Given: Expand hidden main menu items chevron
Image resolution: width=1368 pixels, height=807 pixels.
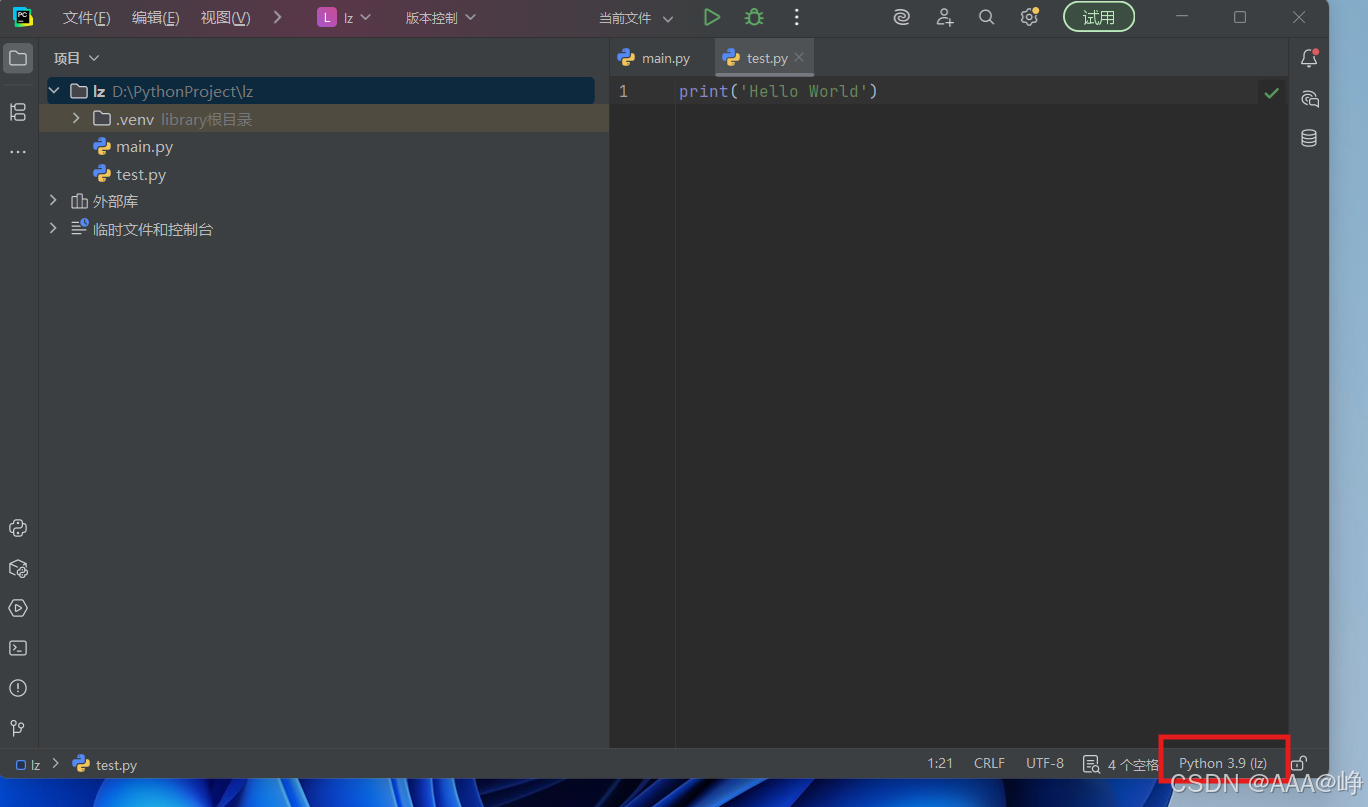Looking at the screenshot, I should point(277,17).
